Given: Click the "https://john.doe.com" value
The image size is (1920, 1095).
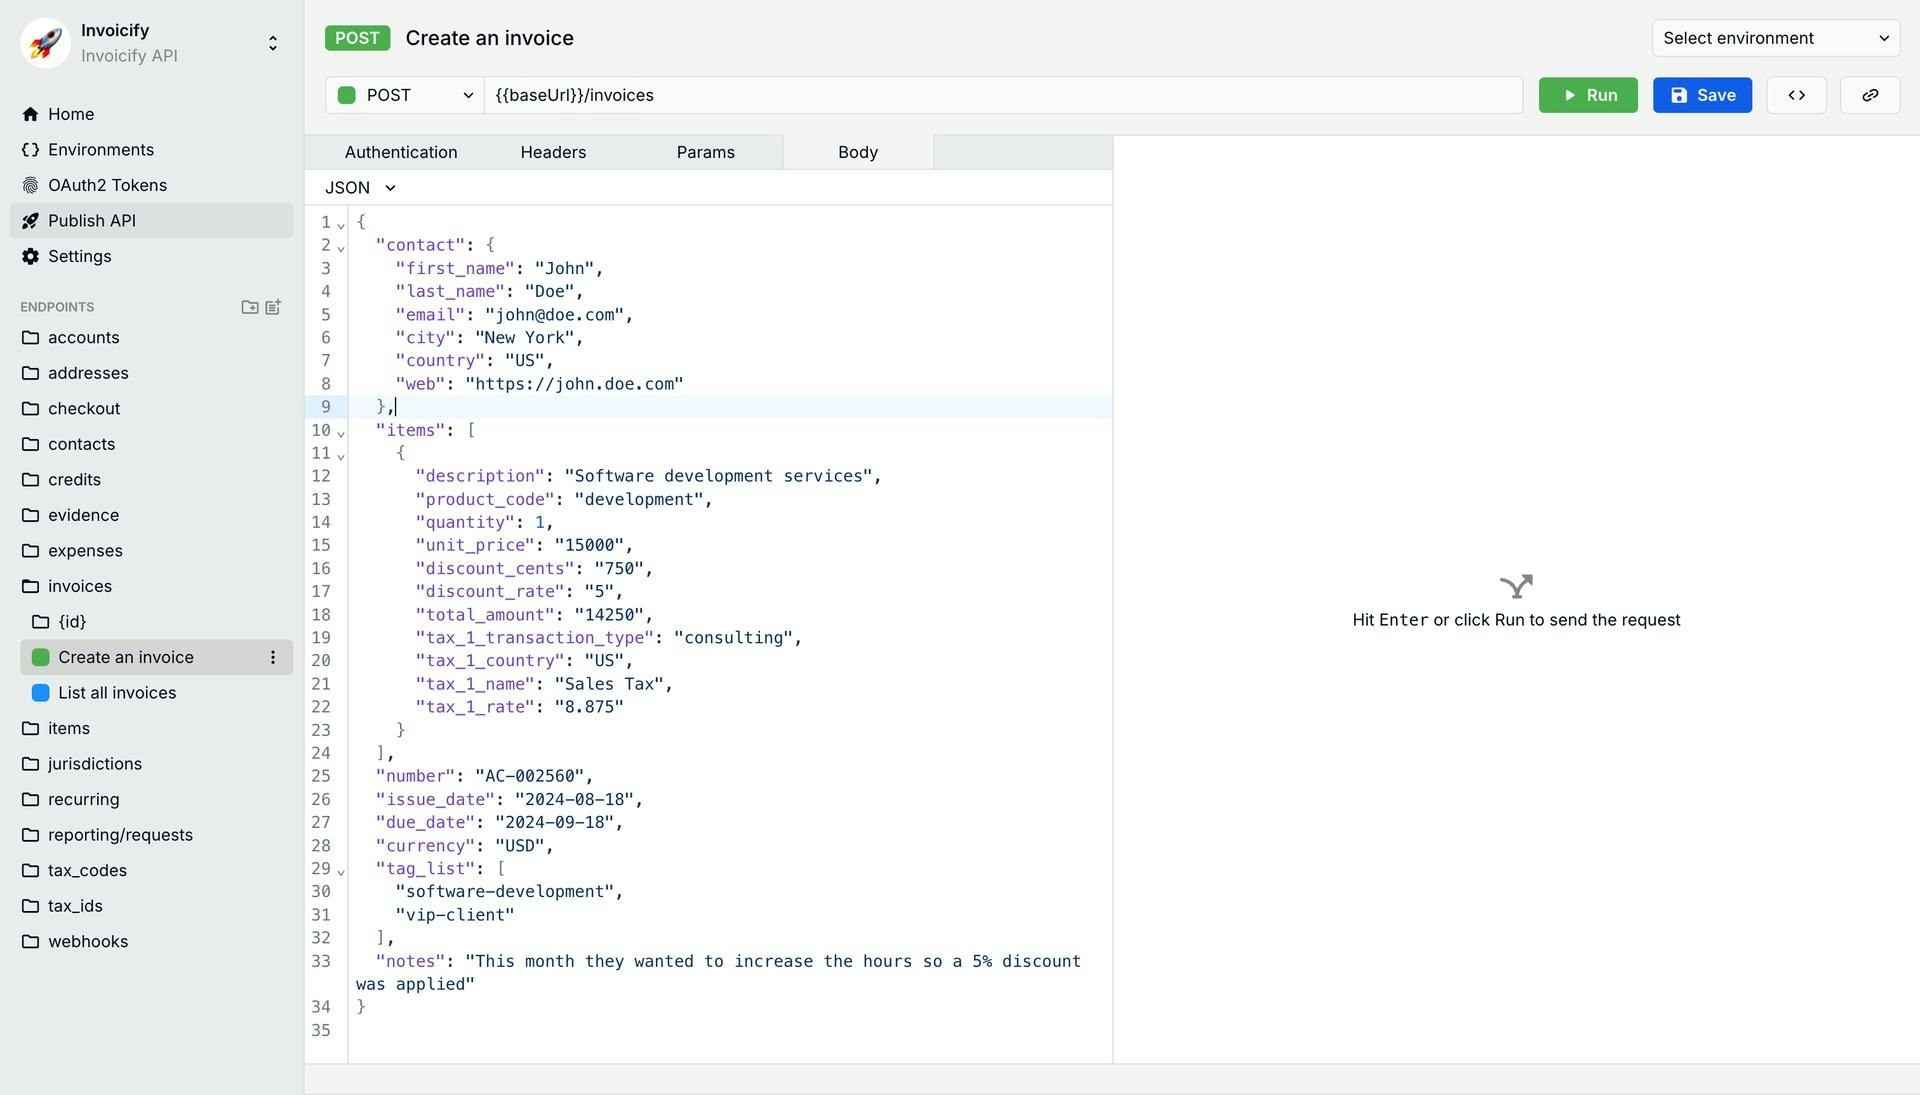Looking at the screenshot, I should coord(574,384).
